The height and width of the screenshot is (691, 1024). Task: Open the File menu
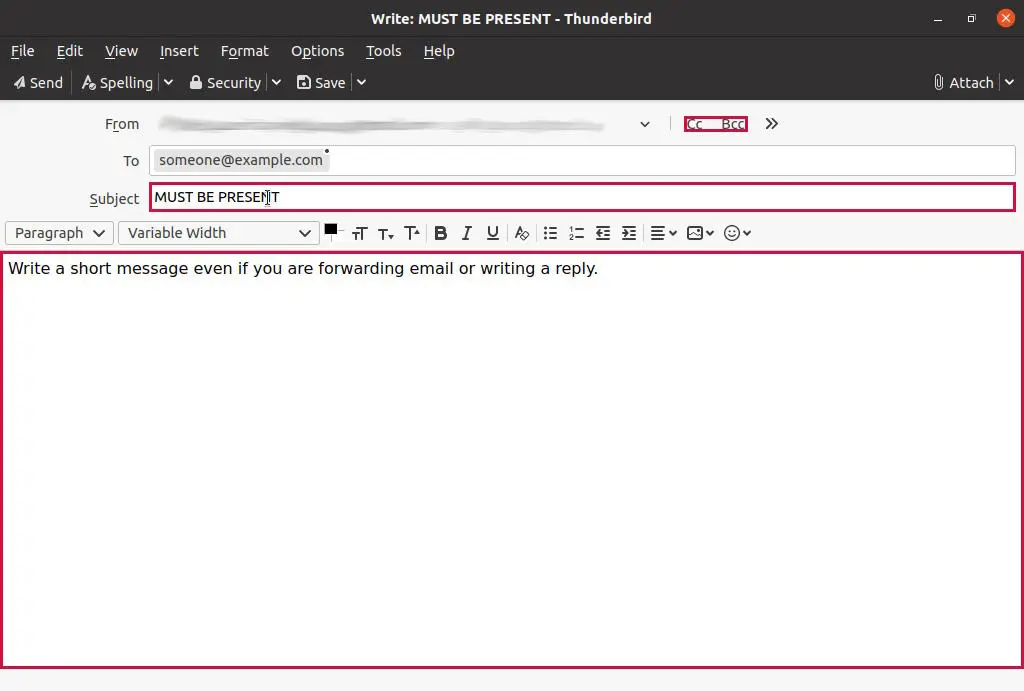[23, 51]
